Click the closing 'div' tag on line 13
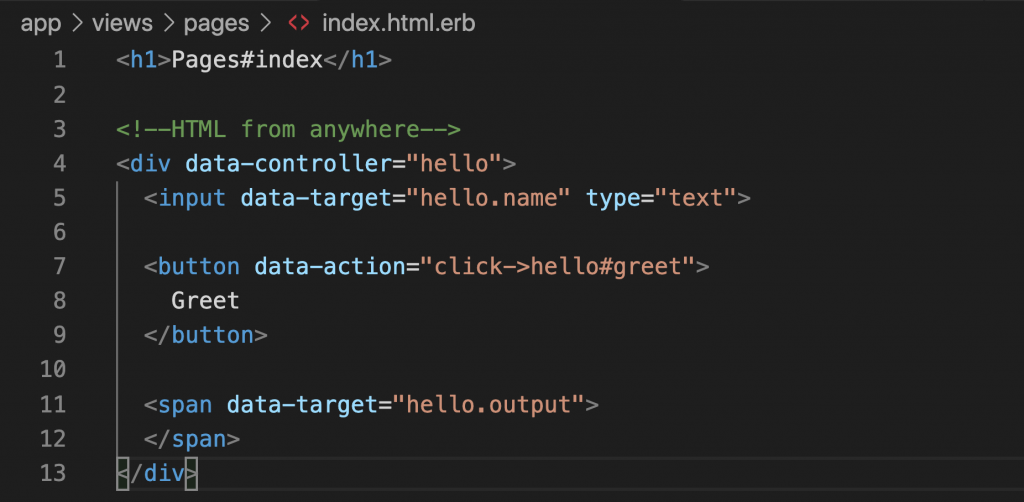This screenshot has width=1024, height=502. pyautogui.click(x=157, y=473)
